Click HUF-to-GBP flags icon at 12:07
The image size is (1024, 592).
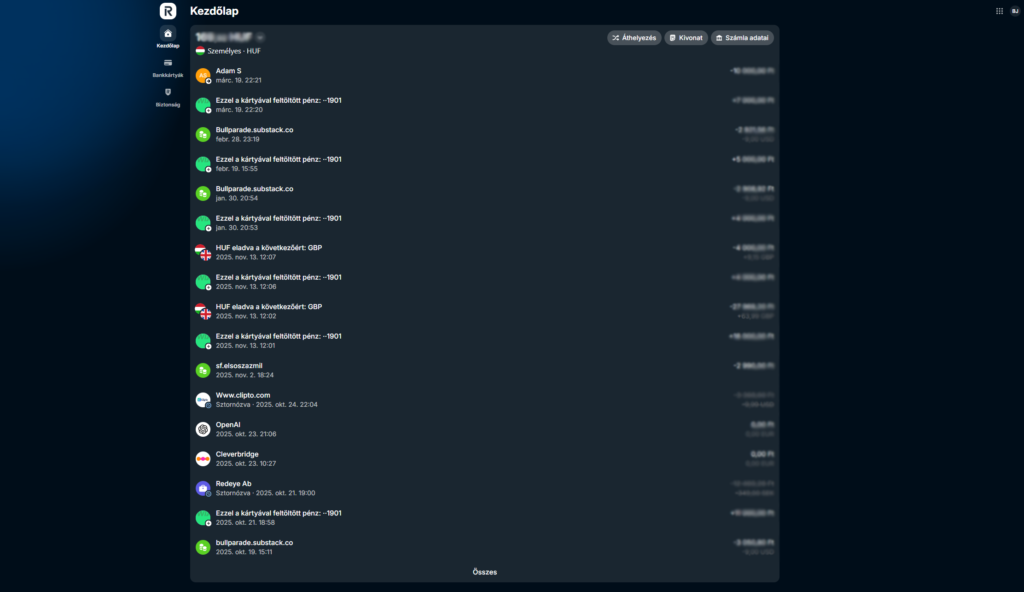point(203,252)
